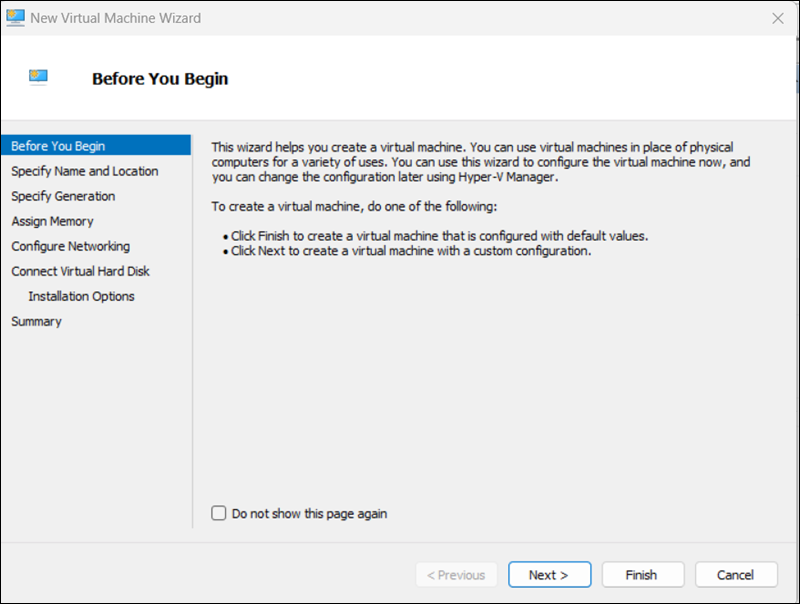Enable Do not show this page again

219,513
